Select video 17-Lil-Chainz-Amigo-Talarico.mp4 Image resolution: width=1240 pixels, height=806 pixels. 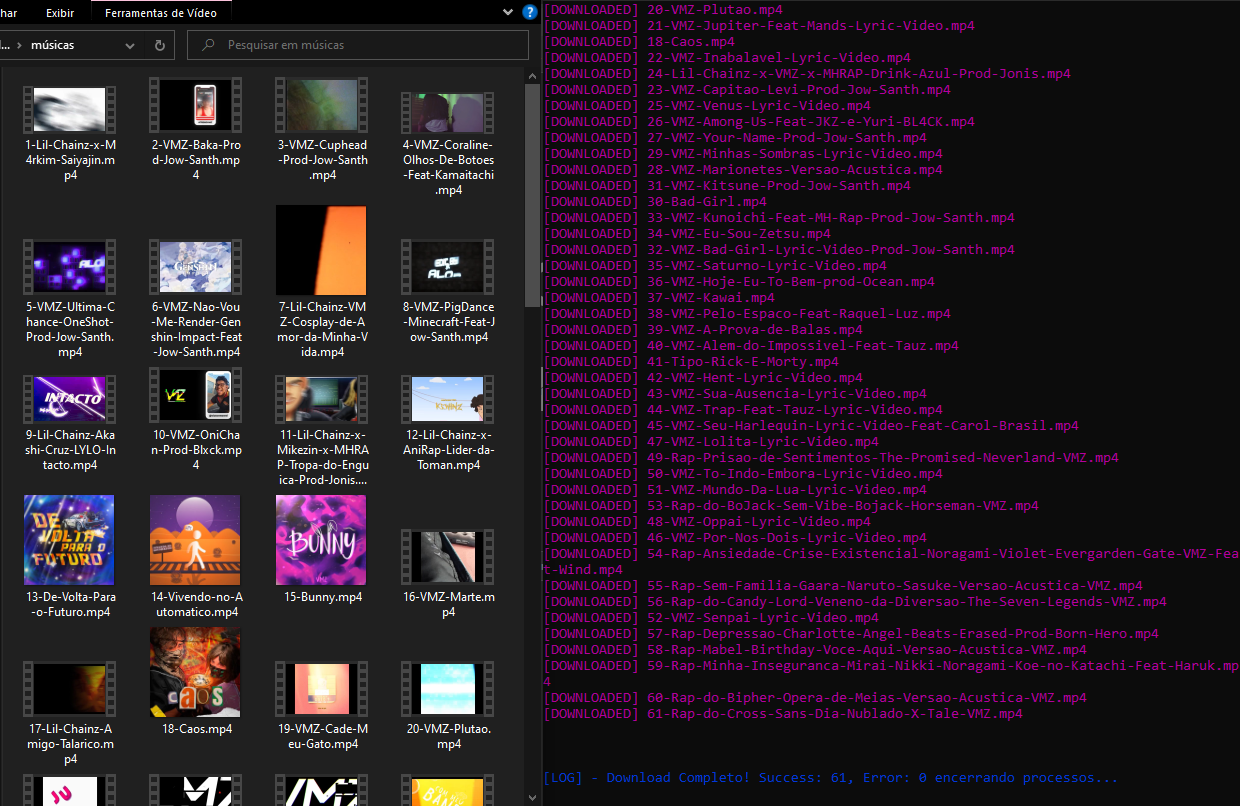point(69,713)
